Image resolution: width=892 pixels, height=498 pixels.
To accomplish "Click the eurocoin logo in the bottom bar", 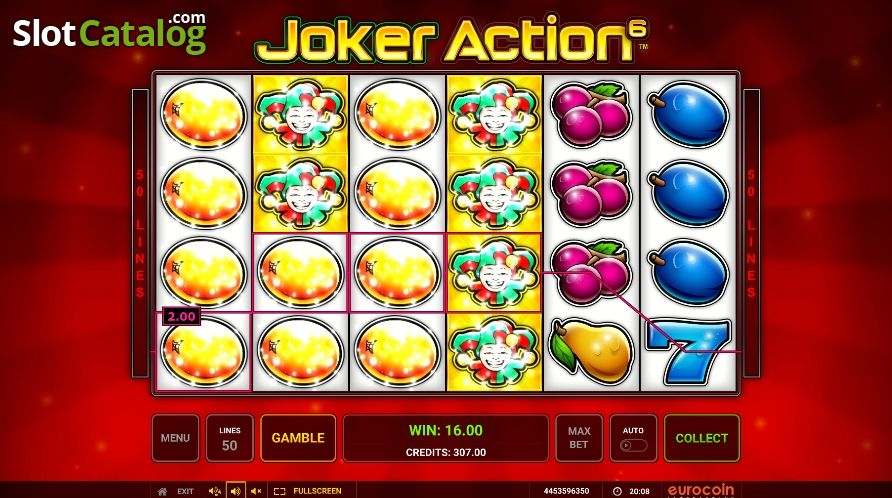I will [x=701, y=491].
